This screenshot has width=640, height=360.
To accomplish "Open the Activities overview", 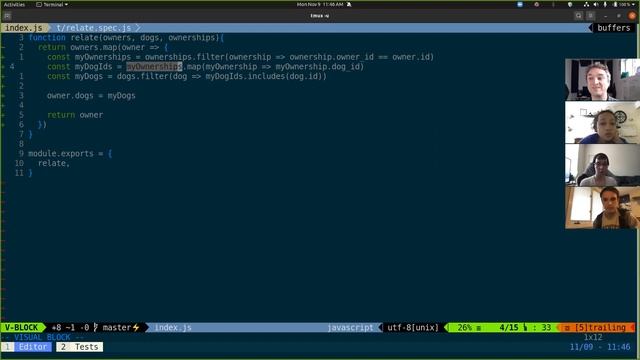I will (14, 4).
